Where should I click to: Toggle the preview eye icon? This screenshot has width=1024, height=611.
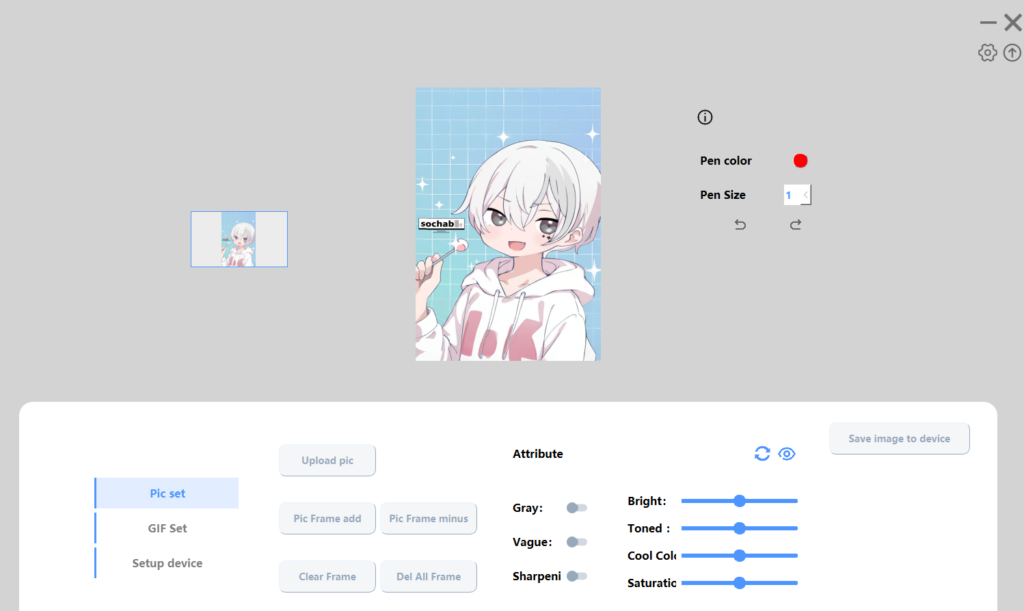pyautogui.click(x=787, y=453)
